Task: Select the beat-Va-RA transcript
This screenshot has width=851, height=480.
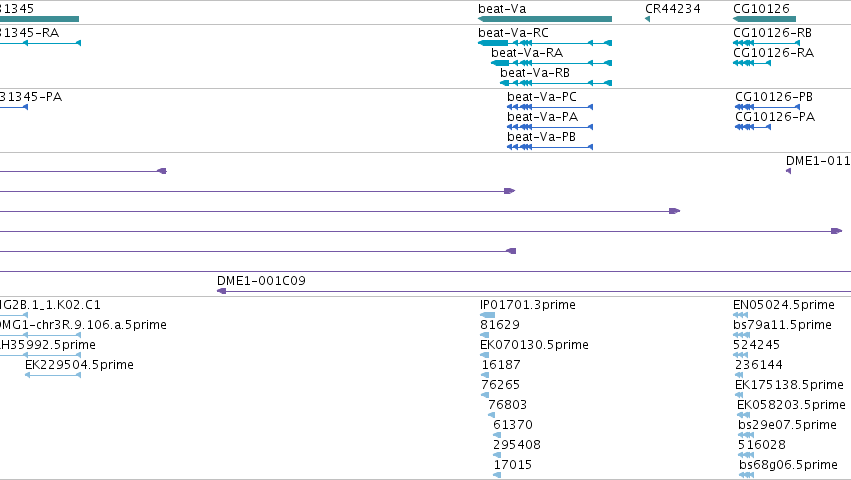Action: tap(551, 63)
